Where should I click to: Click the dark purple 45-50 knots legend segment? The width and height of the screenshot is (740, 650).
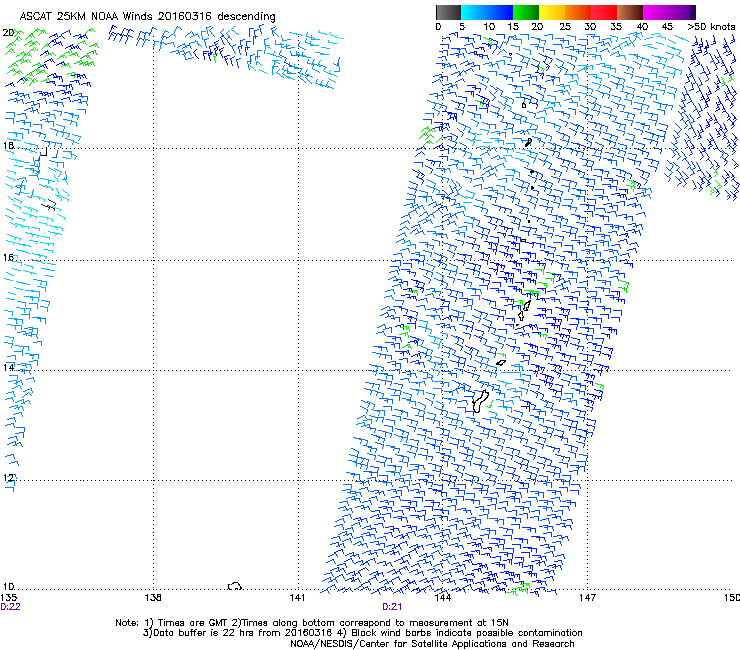tap(682, 12)
